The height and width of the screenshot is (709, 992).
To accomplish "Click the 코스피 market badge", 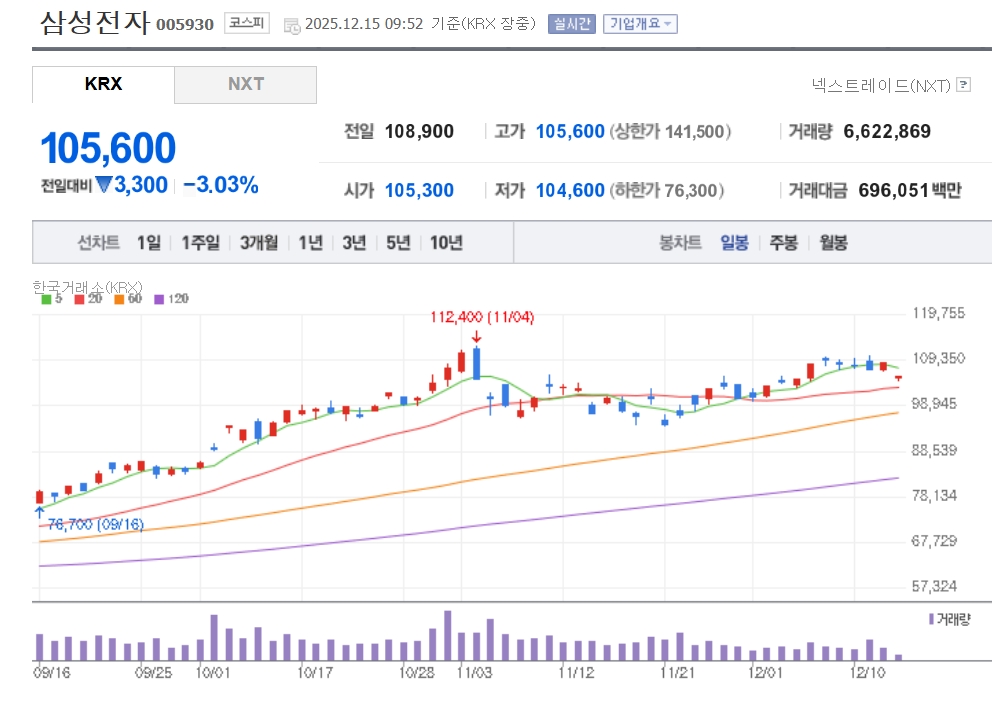I will pos(246,23).
